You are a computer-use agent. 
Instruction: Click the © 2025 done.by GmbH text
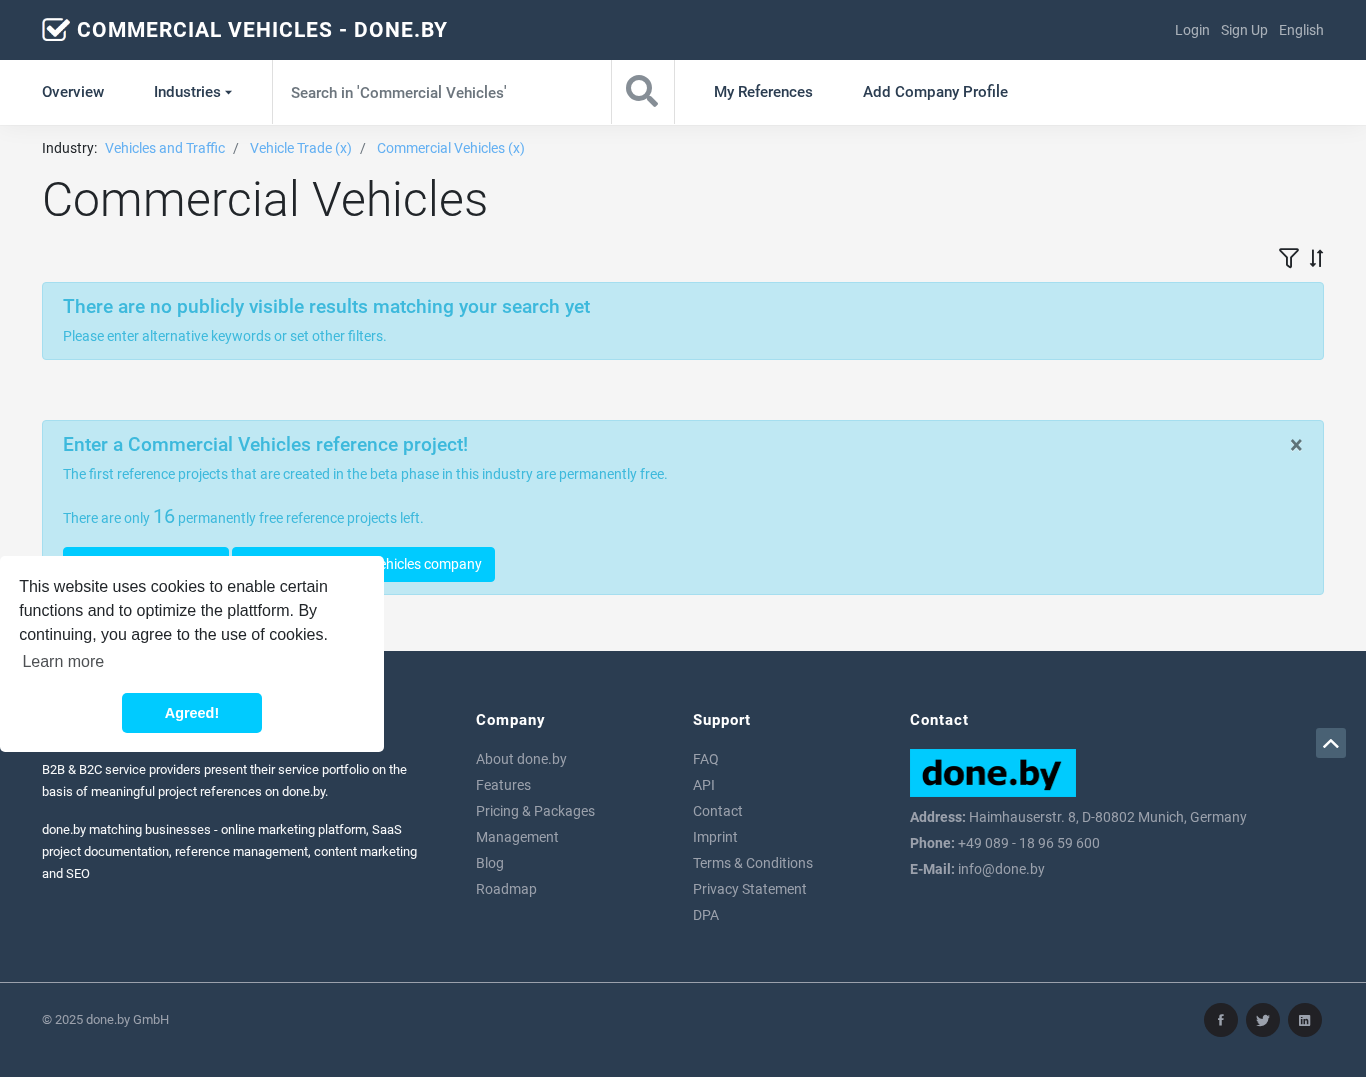pyautogui.click(x=105, y=1020)
